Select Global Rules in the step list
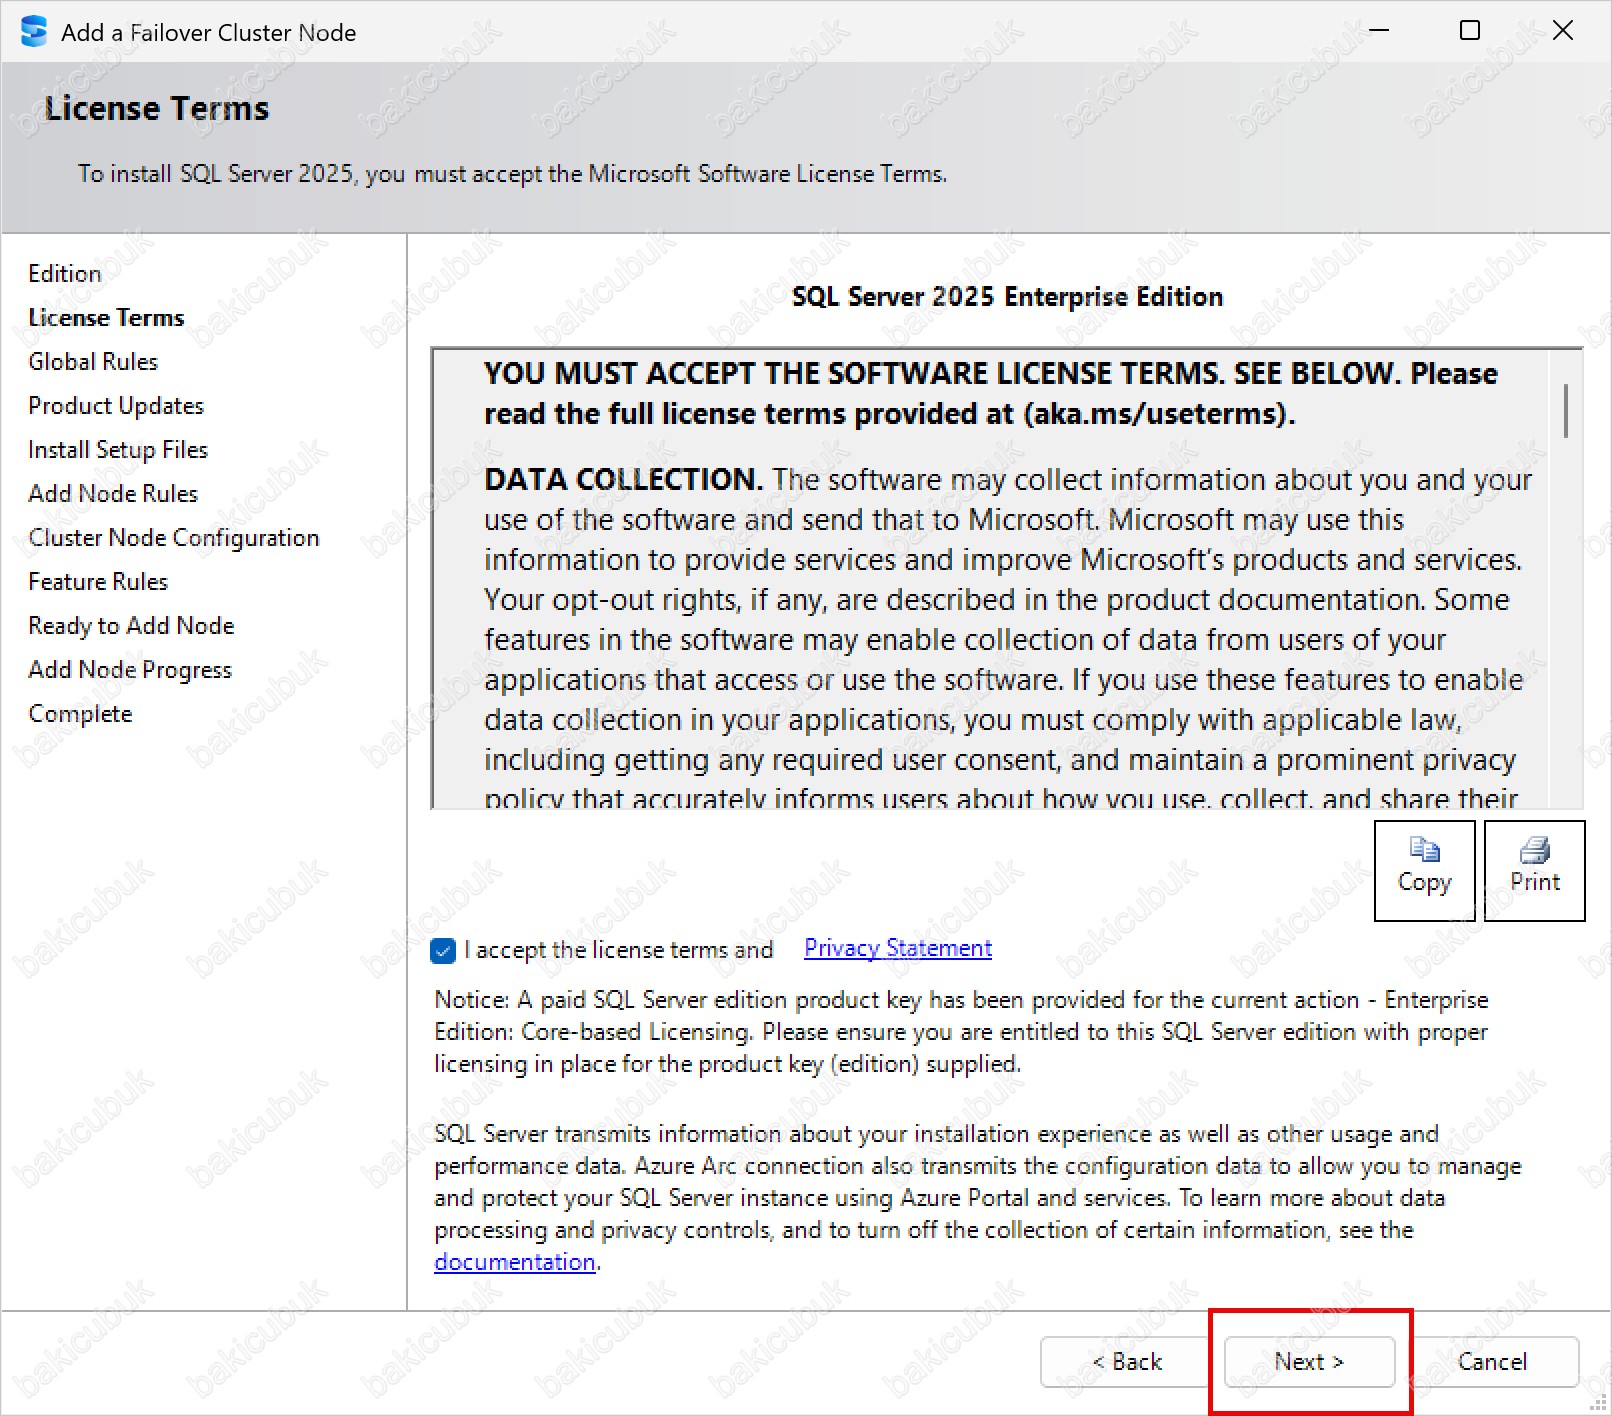 [93, 362]
